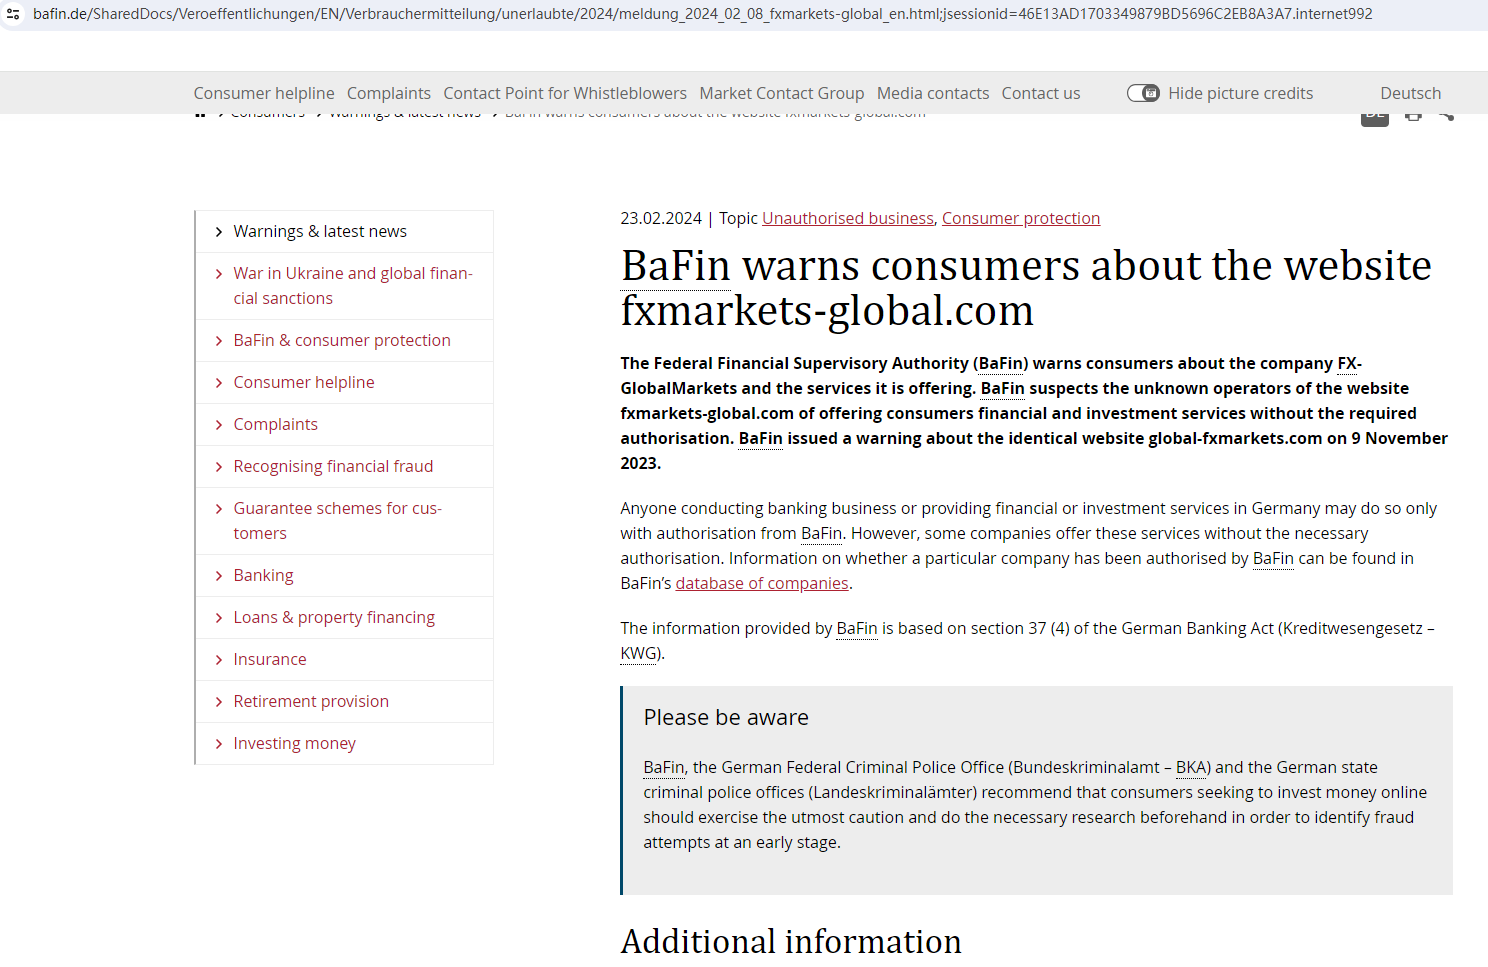This screenshot has width=1488, height=967.
Task: Click the chevron next to Banking
Action: click(x=219, y=576)
